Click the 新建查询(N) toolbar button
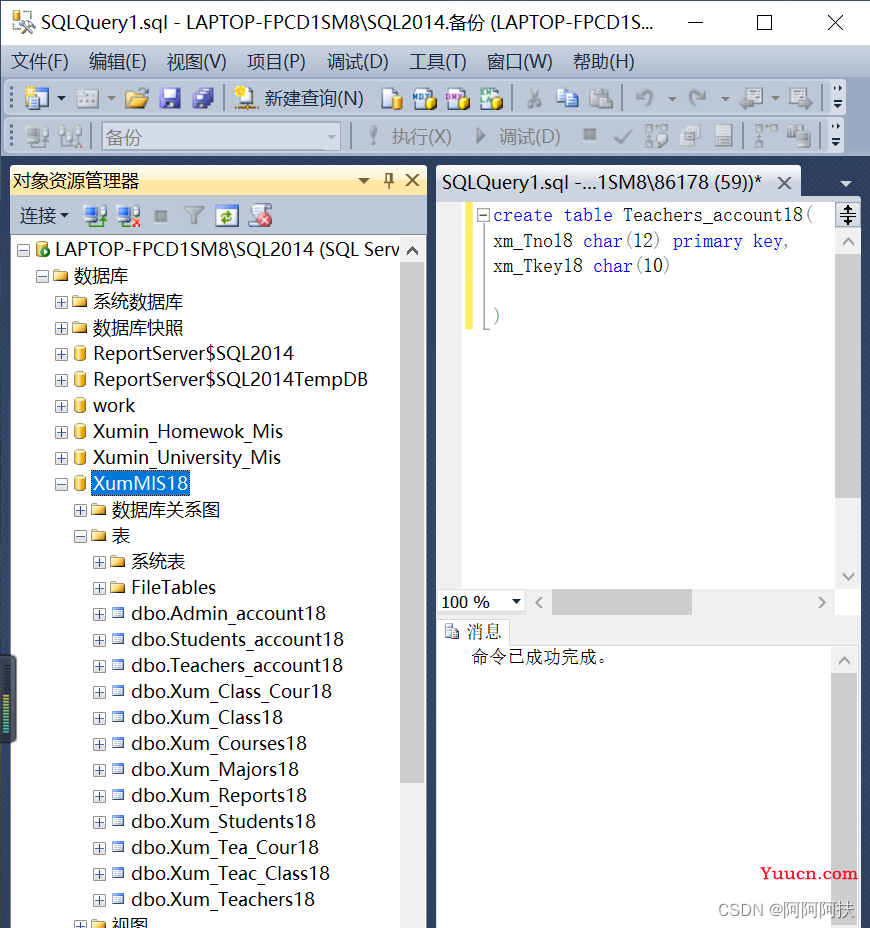This screenshot has height=928, width=870. [300, 98]
